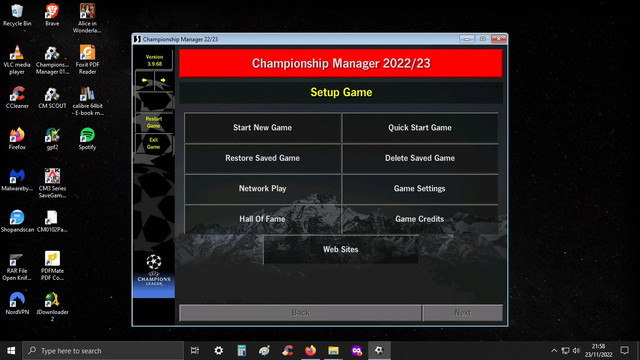Select the Alice in Wonderland desktop icon
This screenshot has height=360, width=640.
87,19
